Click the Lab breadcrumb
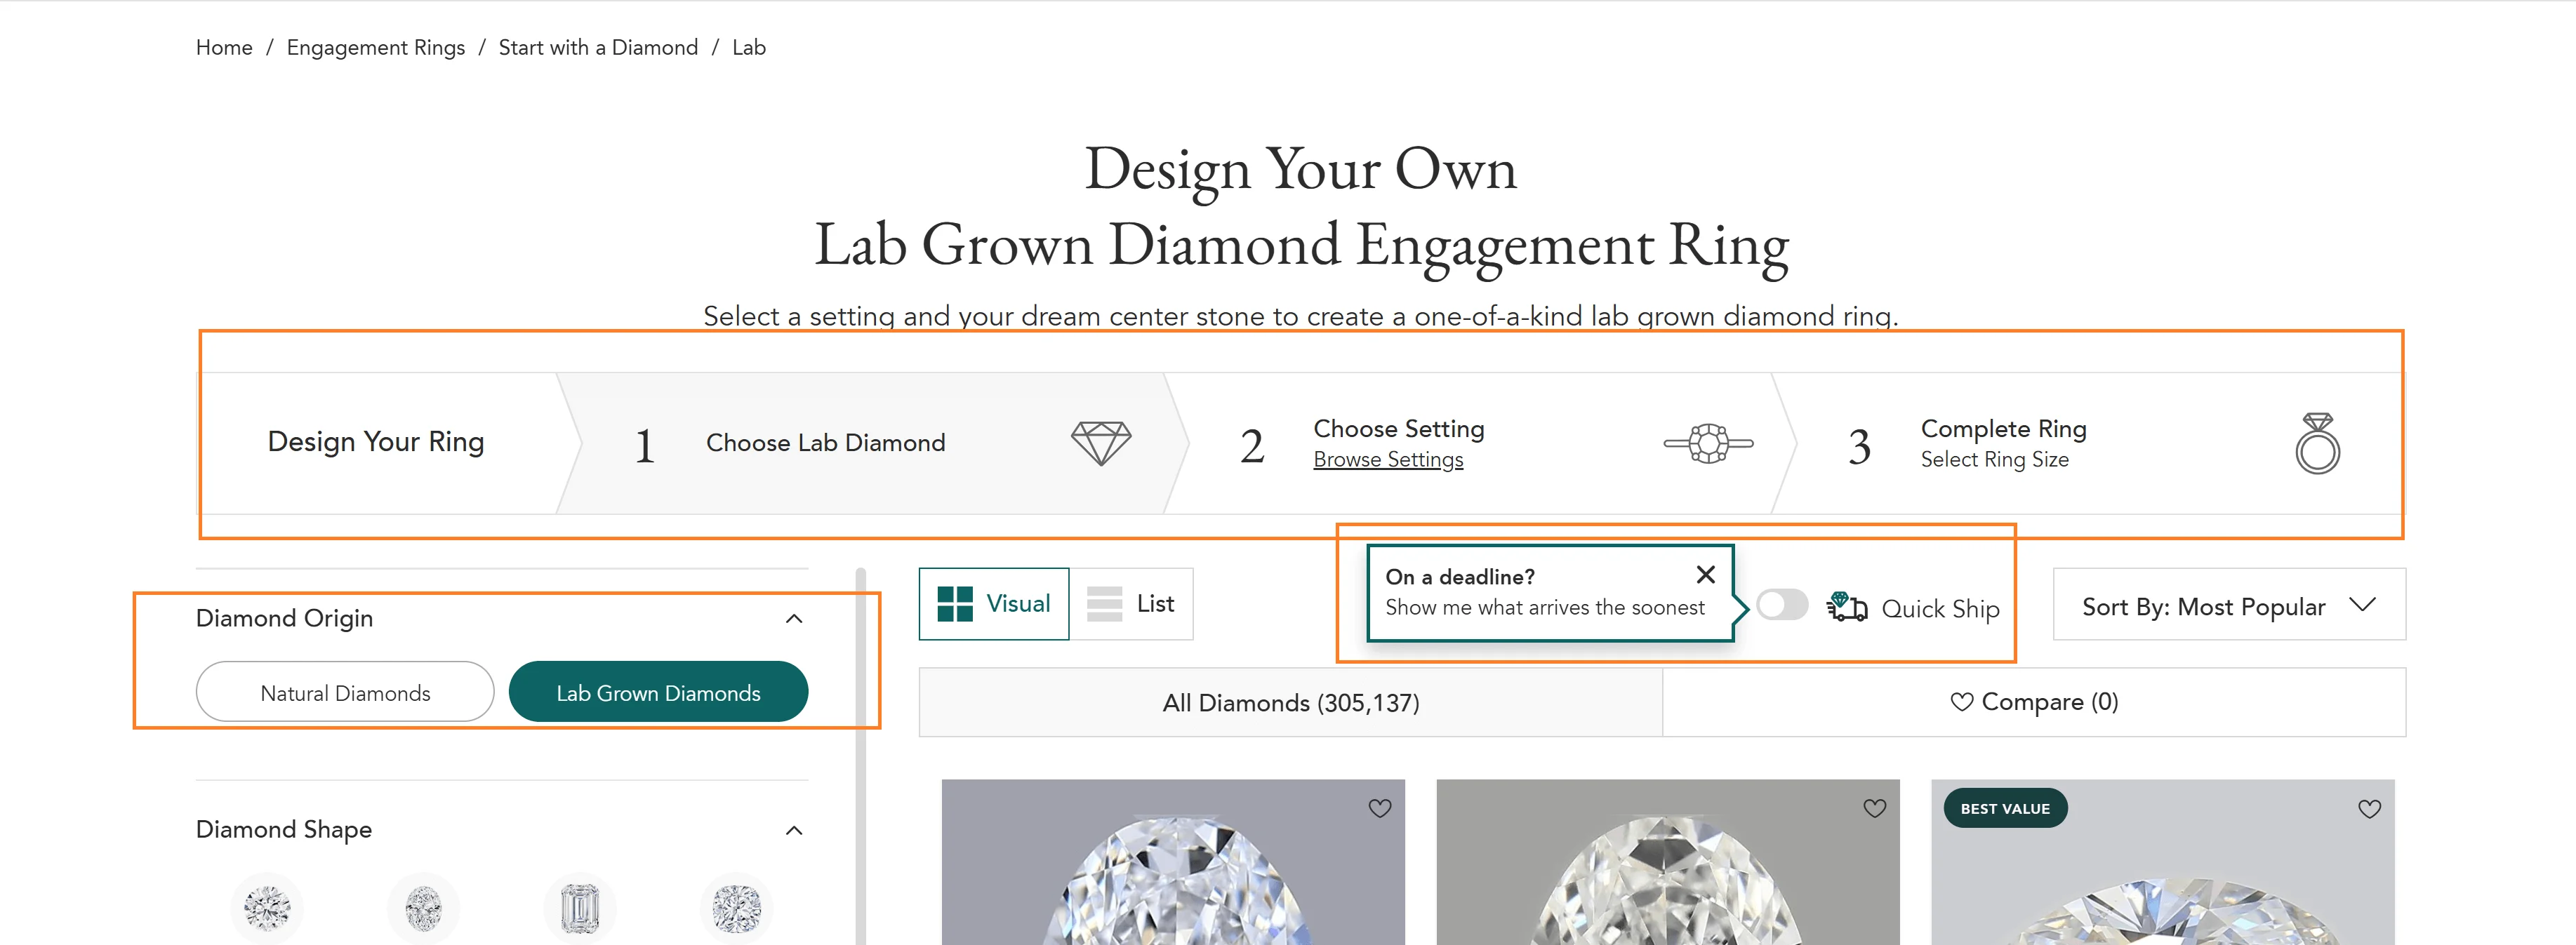Screen dimensions: 2576x945 [749, 48]
